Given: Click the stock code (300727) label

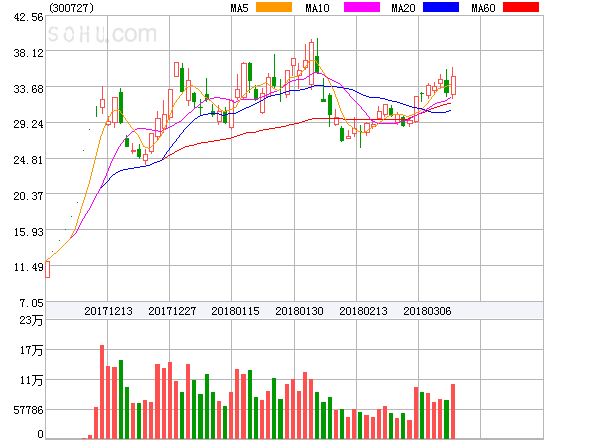Looking at the screenshot, I should point(71,8).
